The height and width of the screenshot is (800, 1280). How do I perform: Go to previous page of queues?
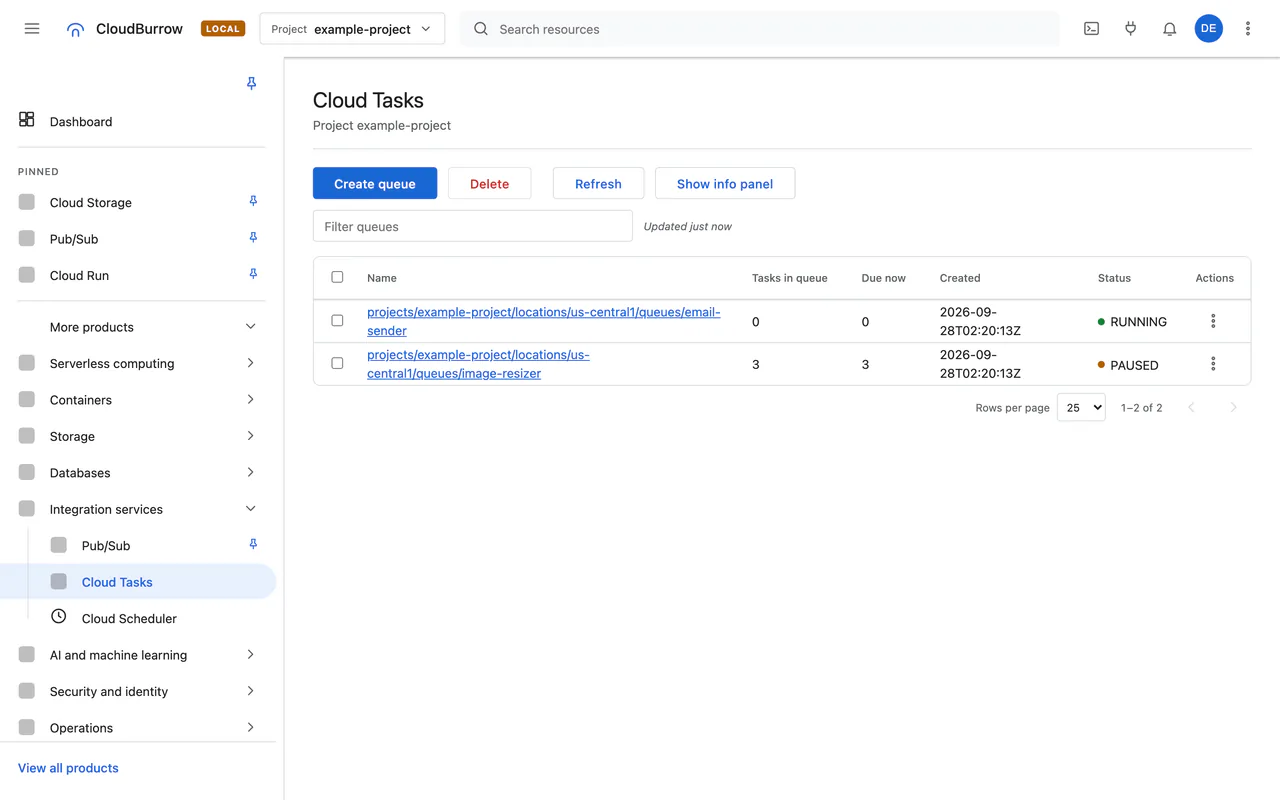1191,407
